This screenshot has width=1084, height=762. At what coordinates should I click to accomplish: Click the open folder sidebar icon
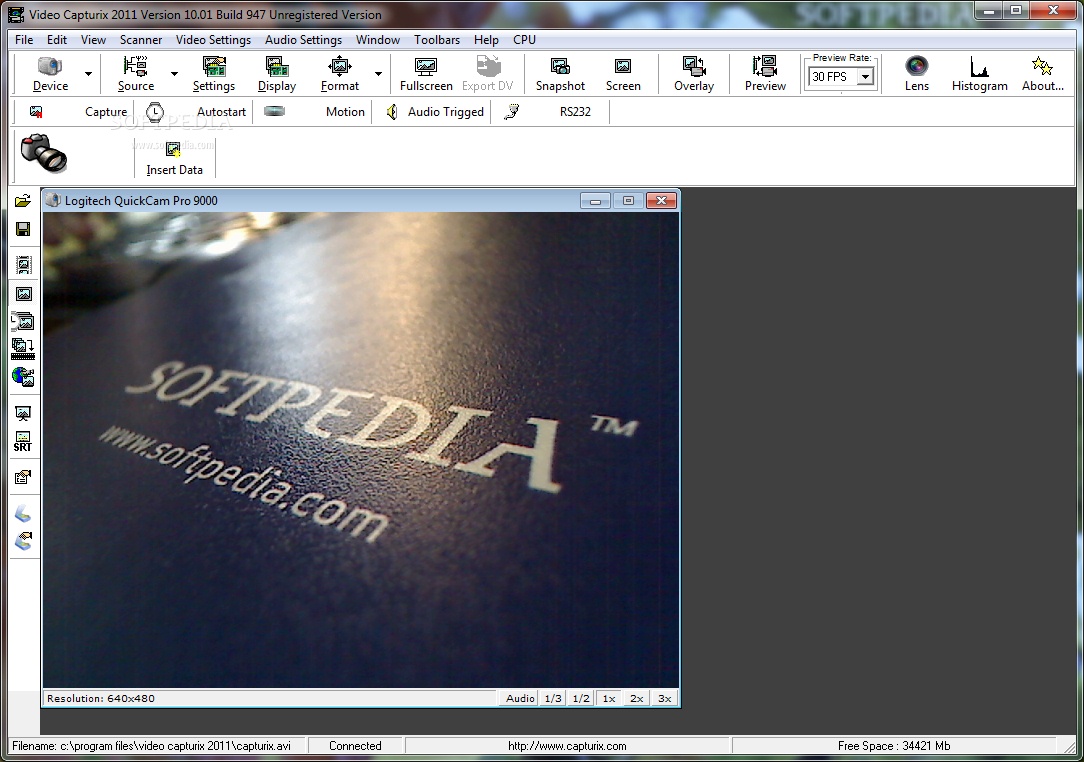[23, 201]
